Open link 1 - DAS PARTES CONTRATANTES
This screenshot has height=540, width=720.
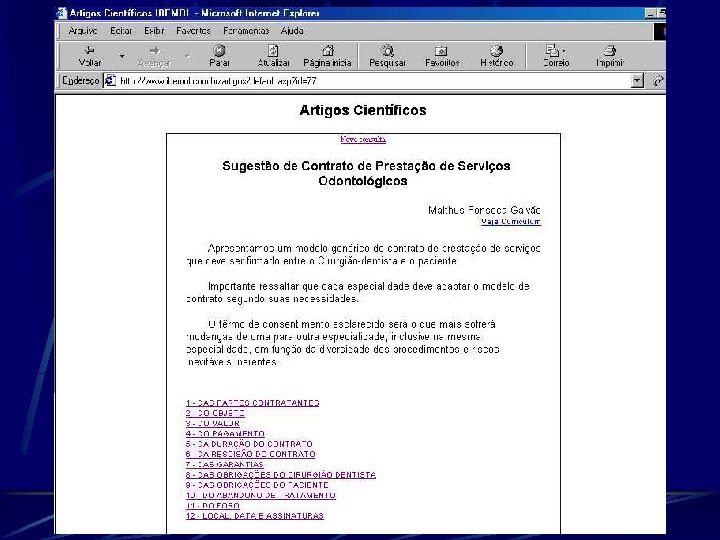pyautogui.click(x=253, y=403)
